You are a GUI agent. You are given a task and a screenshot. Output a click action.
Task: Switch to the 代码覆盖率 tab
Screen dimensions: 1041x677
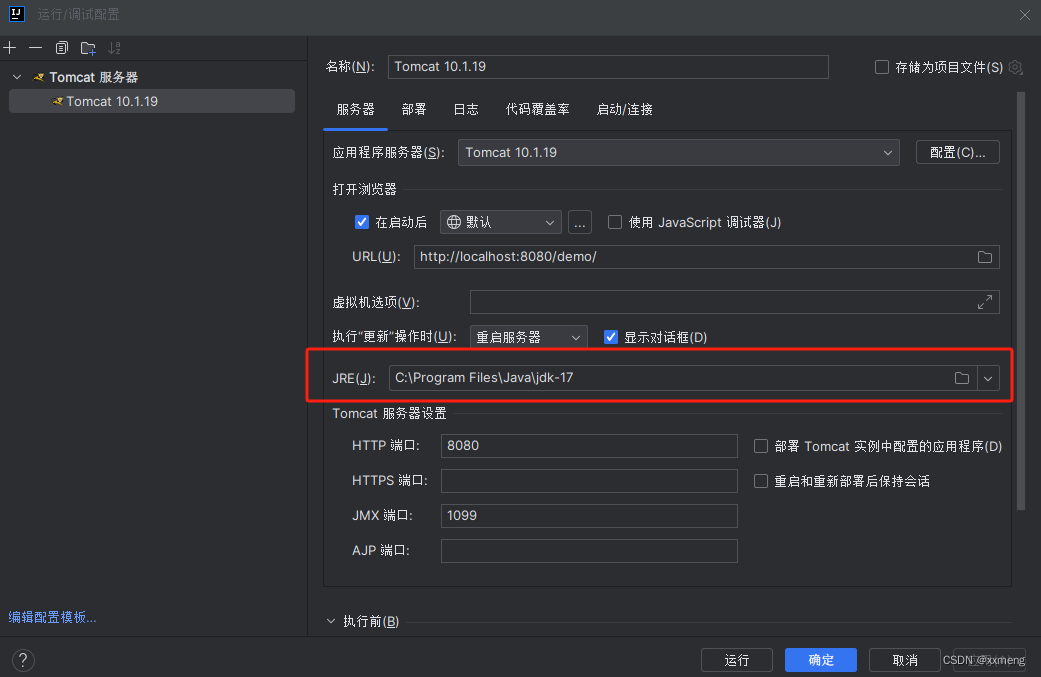point(538,110)
